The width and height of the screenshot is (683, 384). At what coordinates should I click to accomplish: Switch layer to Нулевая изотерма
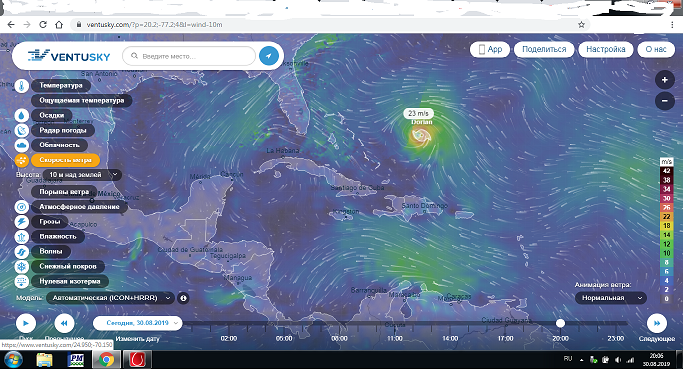[70, 282]
